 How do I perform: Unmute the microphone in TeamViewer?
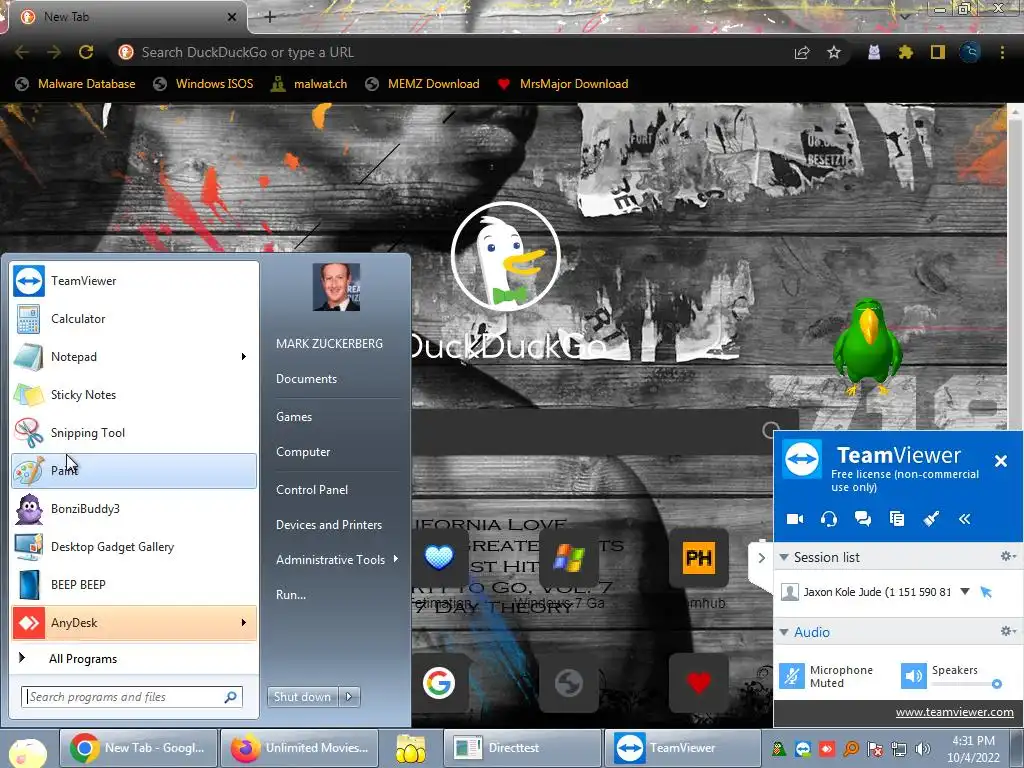point(792,676)
